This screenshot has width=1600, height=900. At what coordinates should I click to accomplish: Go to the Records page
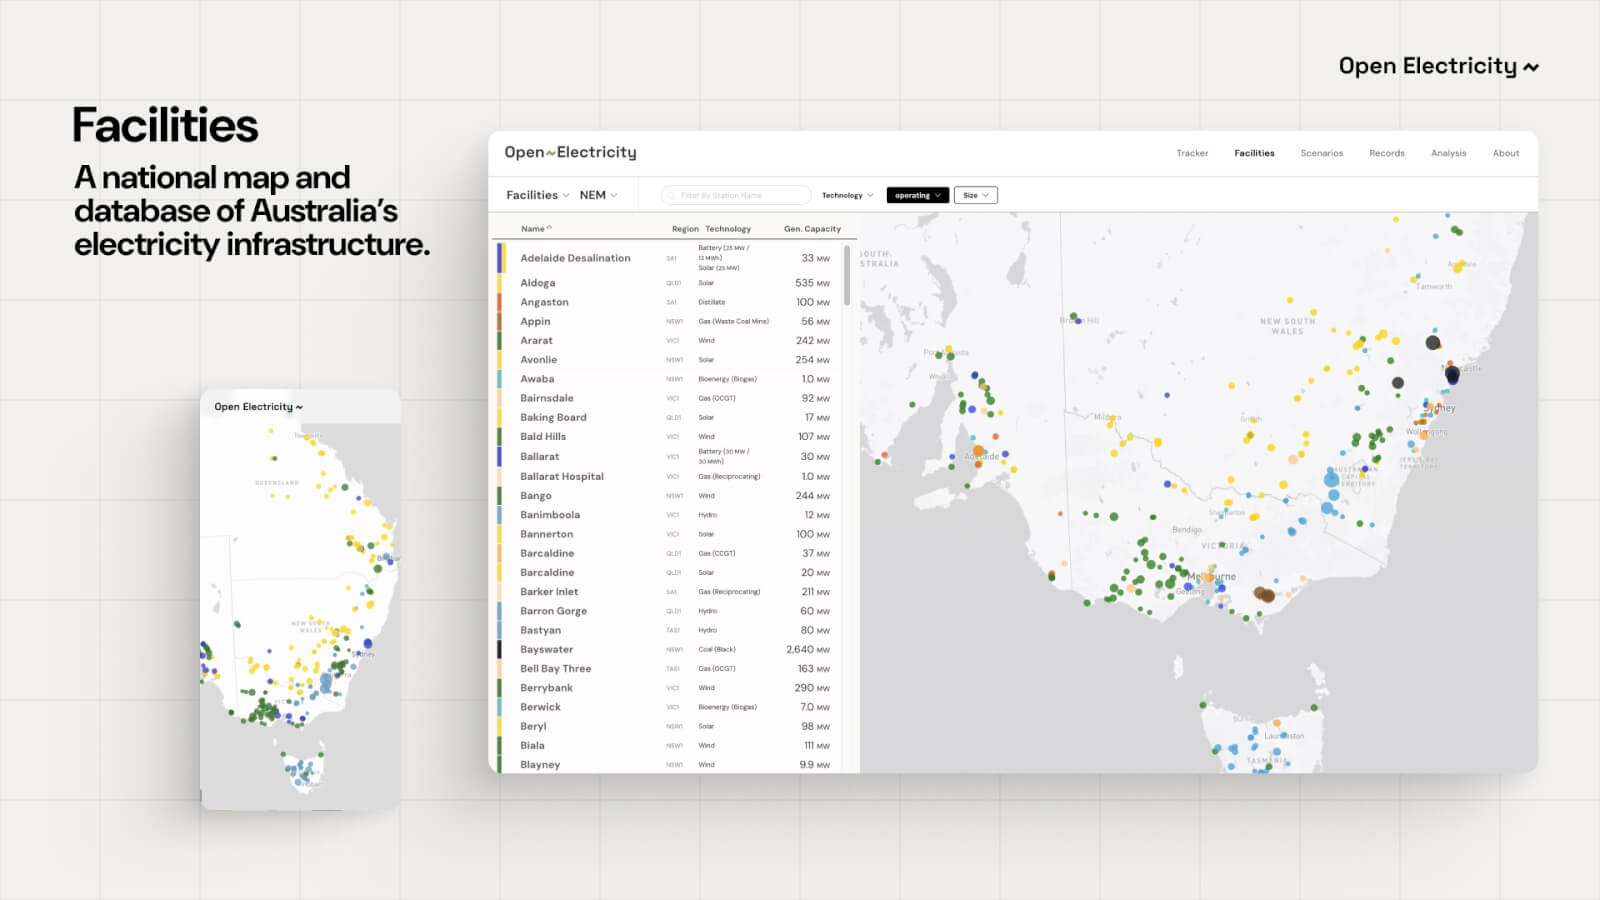point(1386,153)
